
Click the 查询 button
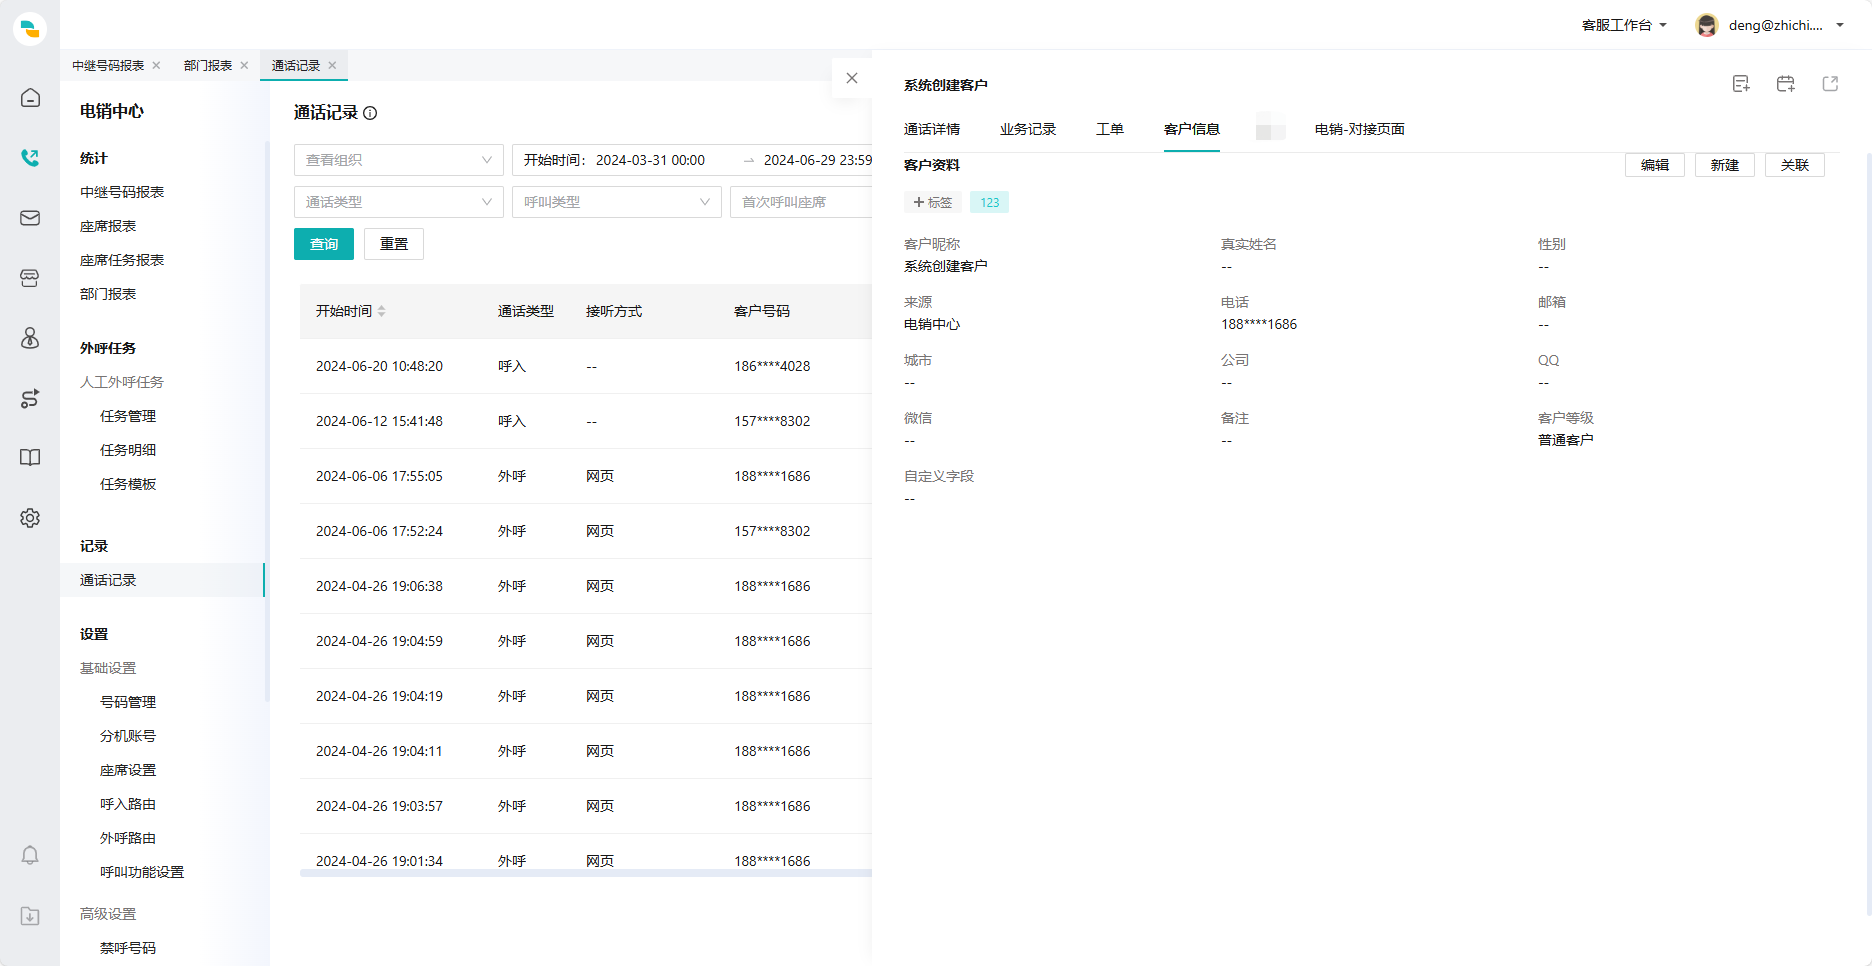324,244
